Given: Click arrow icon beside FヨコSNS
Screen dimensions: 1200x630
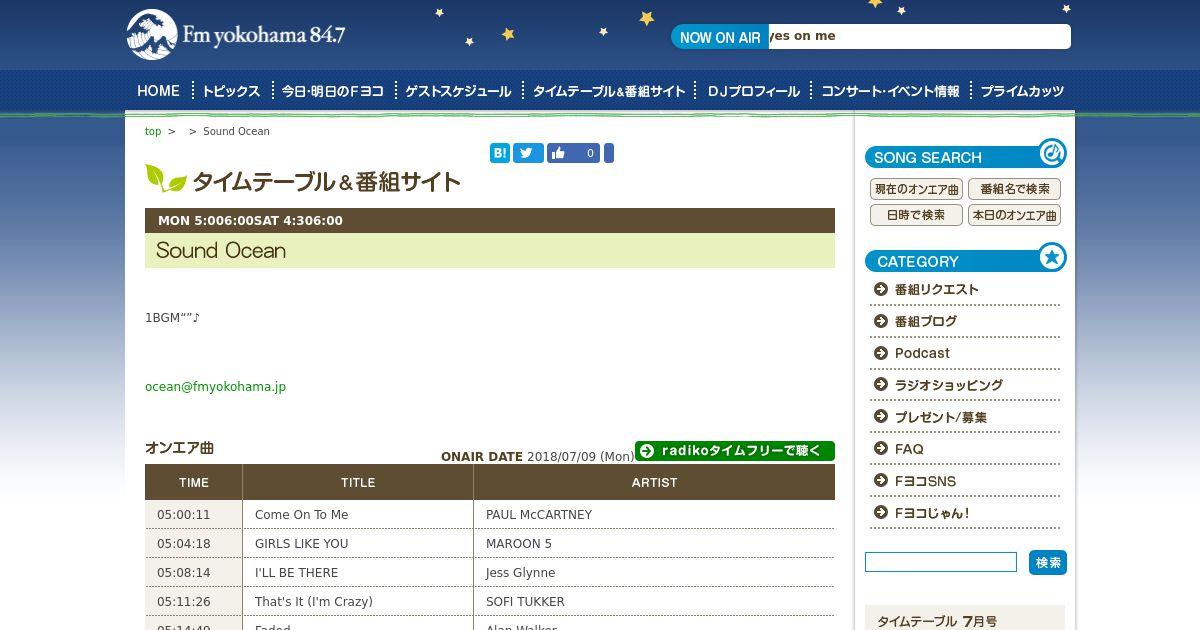Looking at the screenshot, I should pos(881,481).
